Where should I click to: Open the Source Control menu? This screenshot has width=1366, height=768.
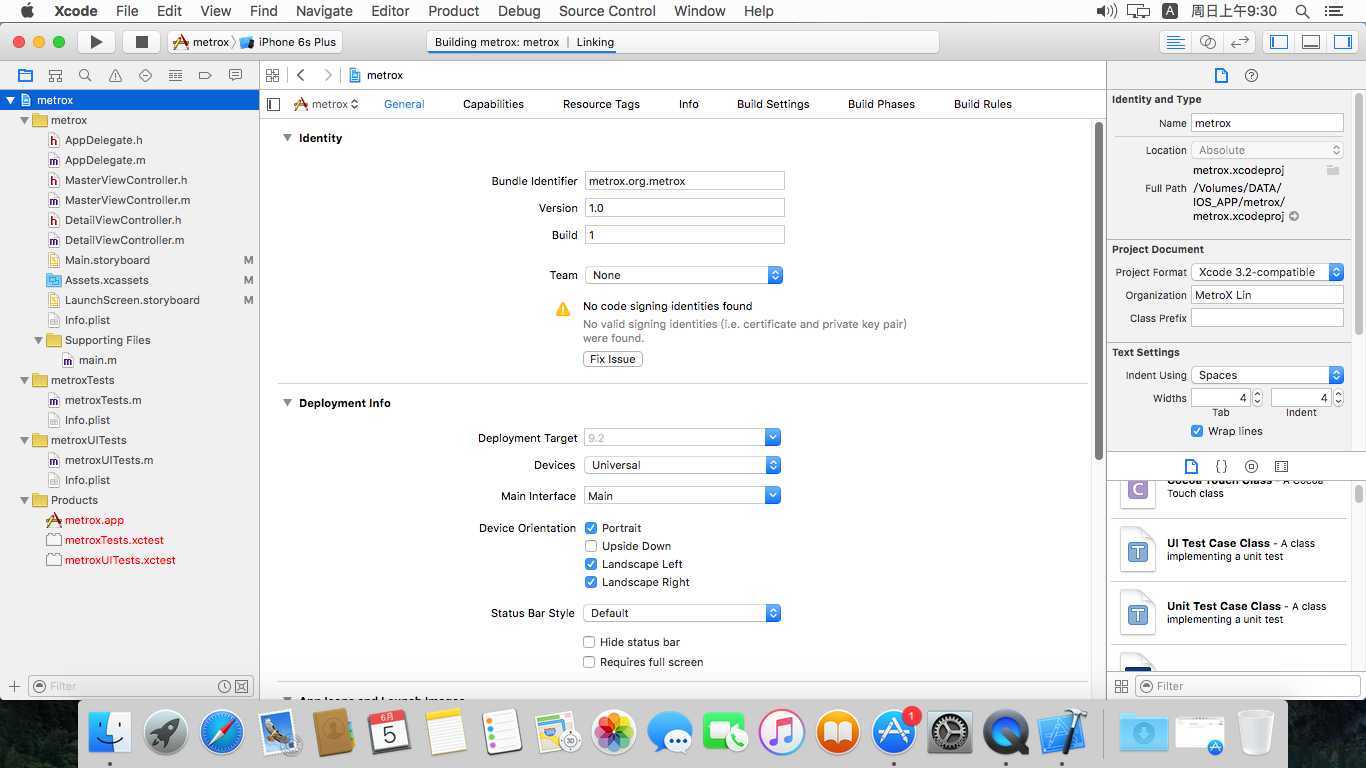coord(607,11)
